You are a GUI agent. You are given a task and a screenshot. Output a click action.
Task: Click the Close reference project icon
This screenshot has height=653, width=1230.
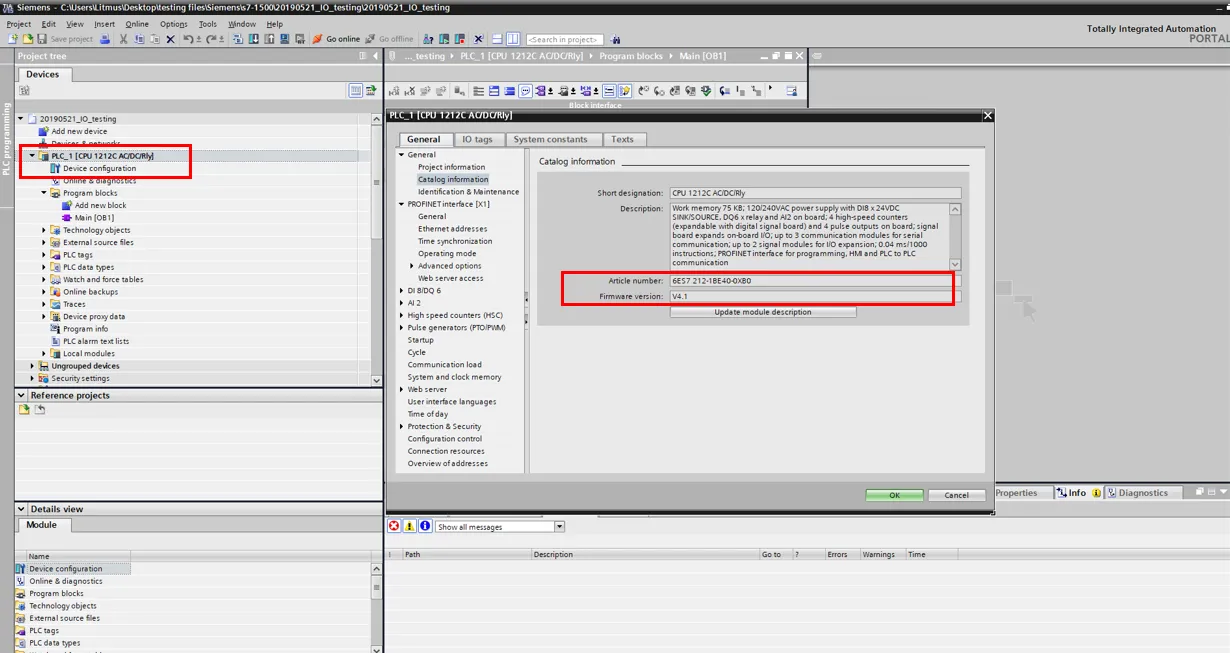(x=40, y=410)
